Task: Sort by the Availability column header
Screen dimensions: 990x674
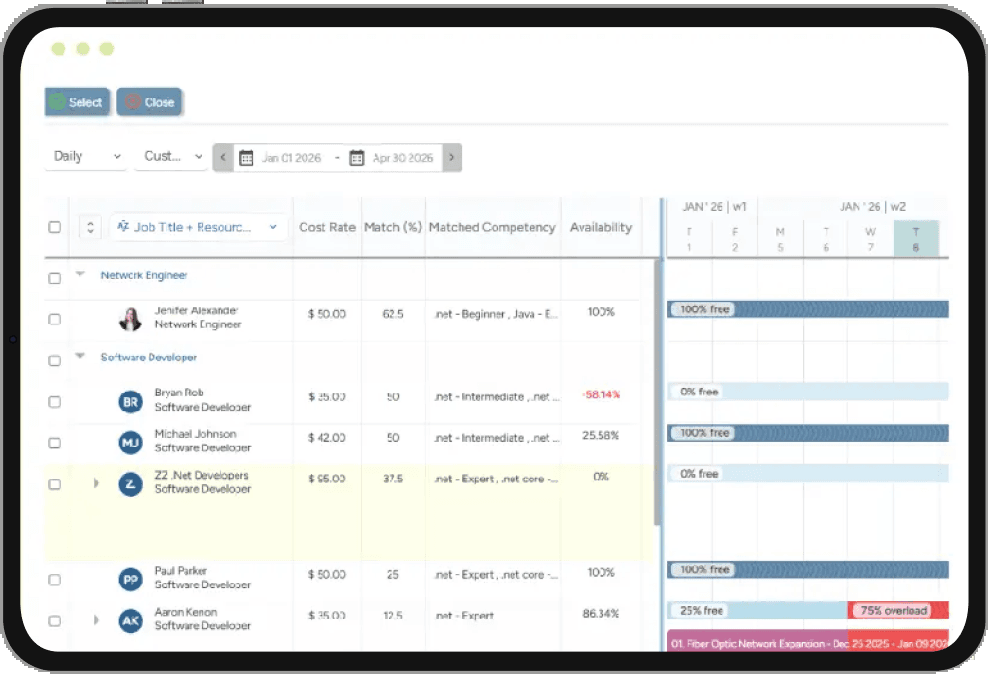Action: click(600, 227)
